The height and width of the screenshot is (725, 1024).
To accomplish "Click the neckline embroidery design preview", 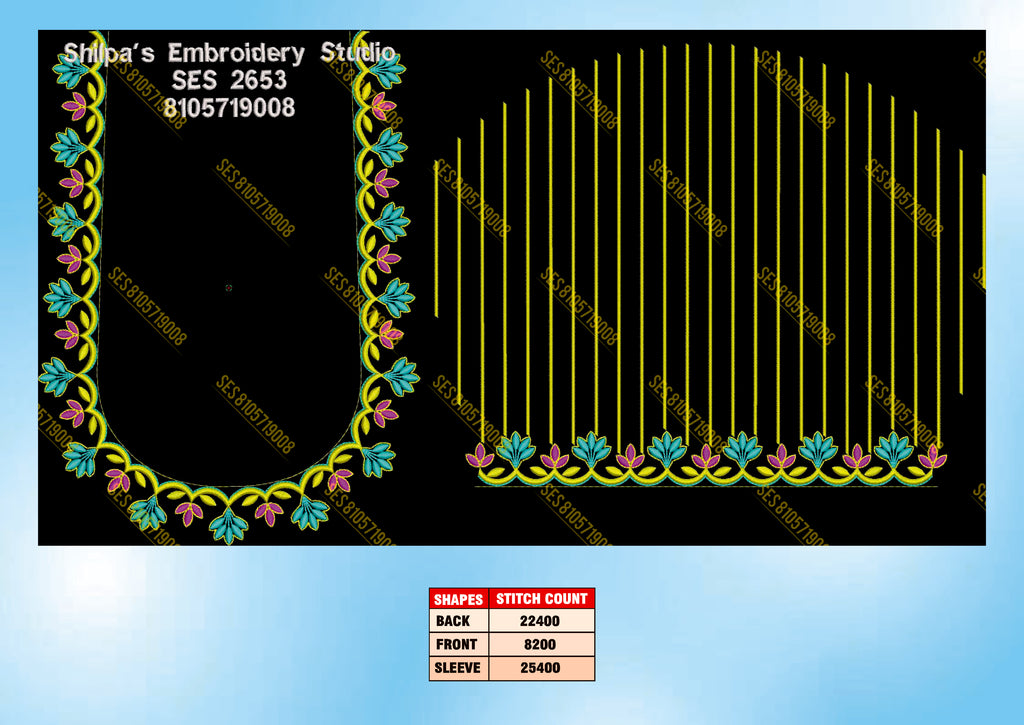I will pyautogui.click(x=229, y=287).
